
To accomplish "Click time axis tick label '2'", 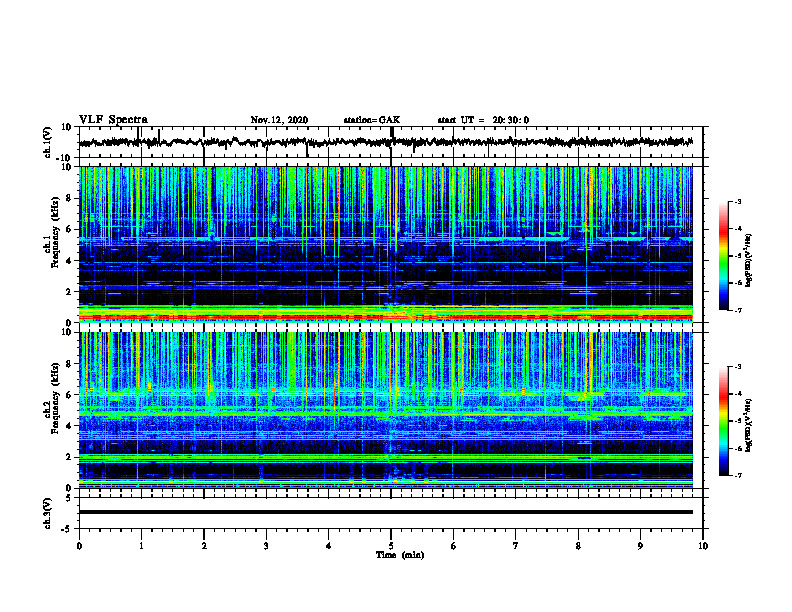I will click(x=204, y=546).
